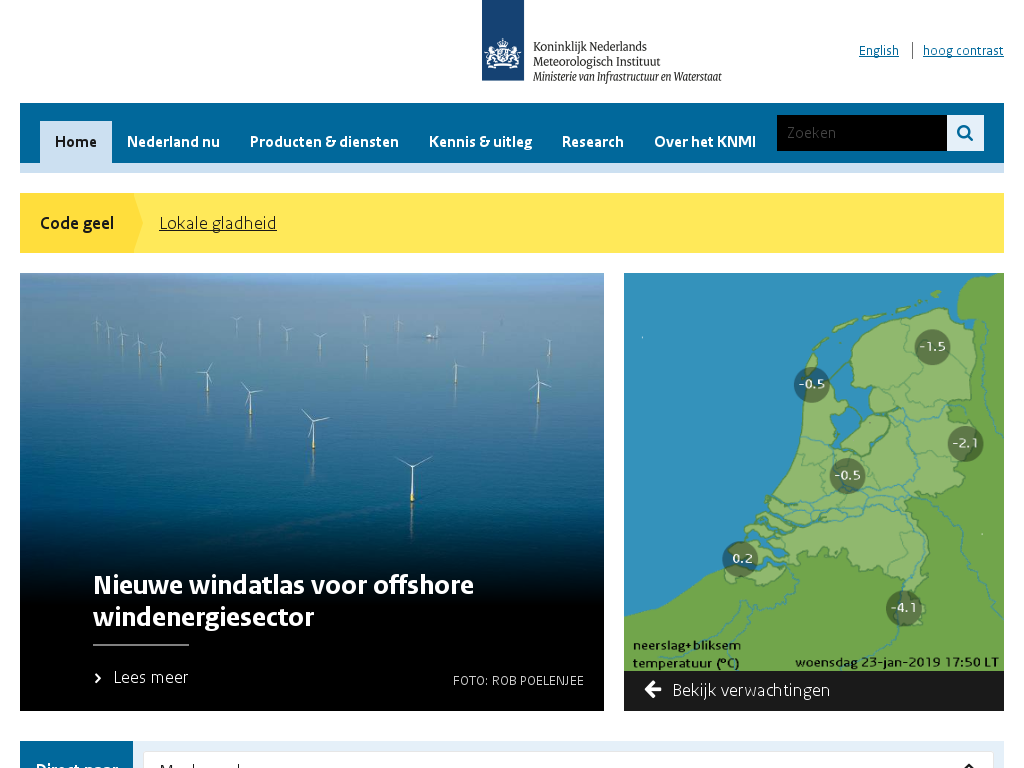The image size is (1024, 768).
Task: Click the chevron icon before Lees meer
Action: pyautogui.click(x=98, y=678)
